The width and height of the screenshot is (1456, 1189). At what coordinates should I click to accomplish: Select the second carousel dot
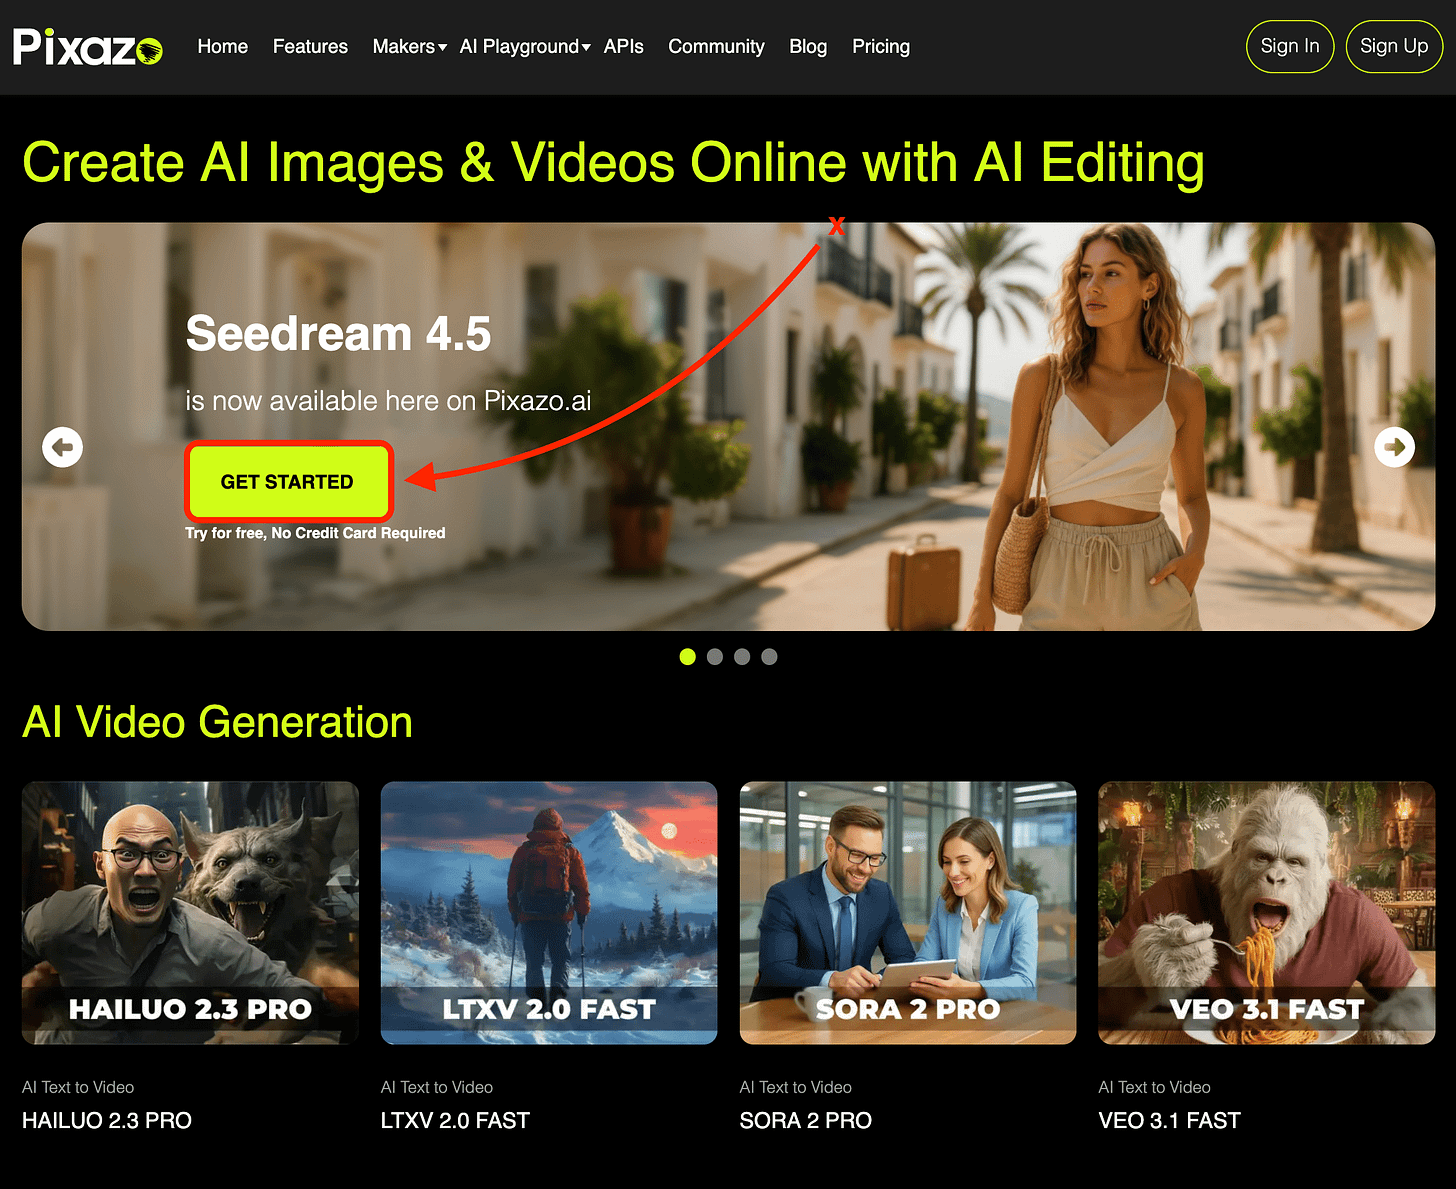[x=714, y=657]
